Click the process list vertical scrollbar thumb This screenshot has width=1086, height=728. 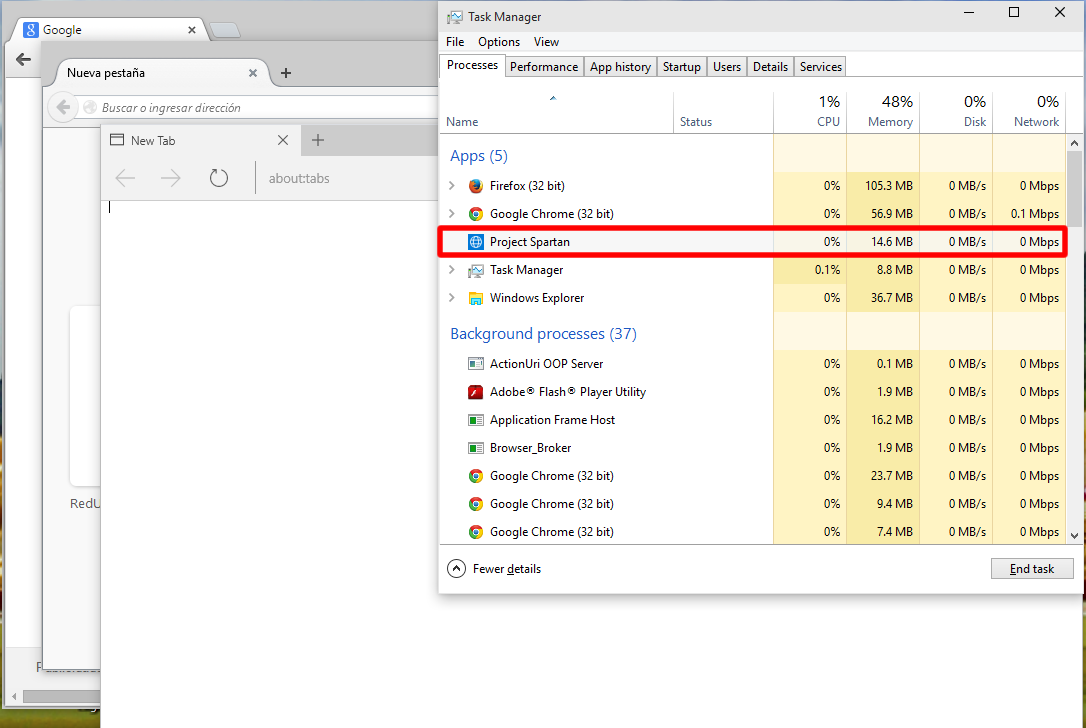pyautogui.click(x=1074, y=188)
